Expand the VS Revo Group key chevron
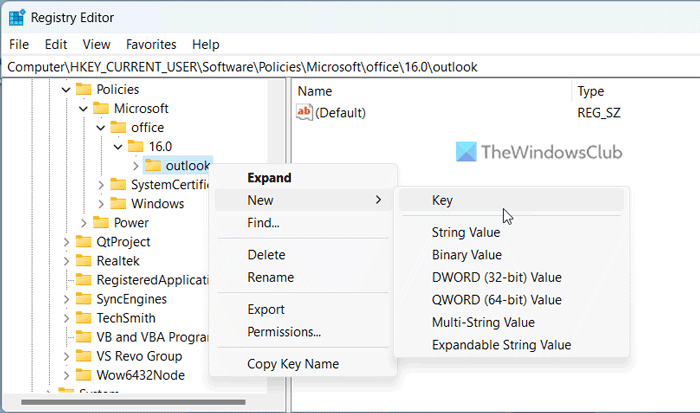 pyautogui.click(x=66, y=356)
